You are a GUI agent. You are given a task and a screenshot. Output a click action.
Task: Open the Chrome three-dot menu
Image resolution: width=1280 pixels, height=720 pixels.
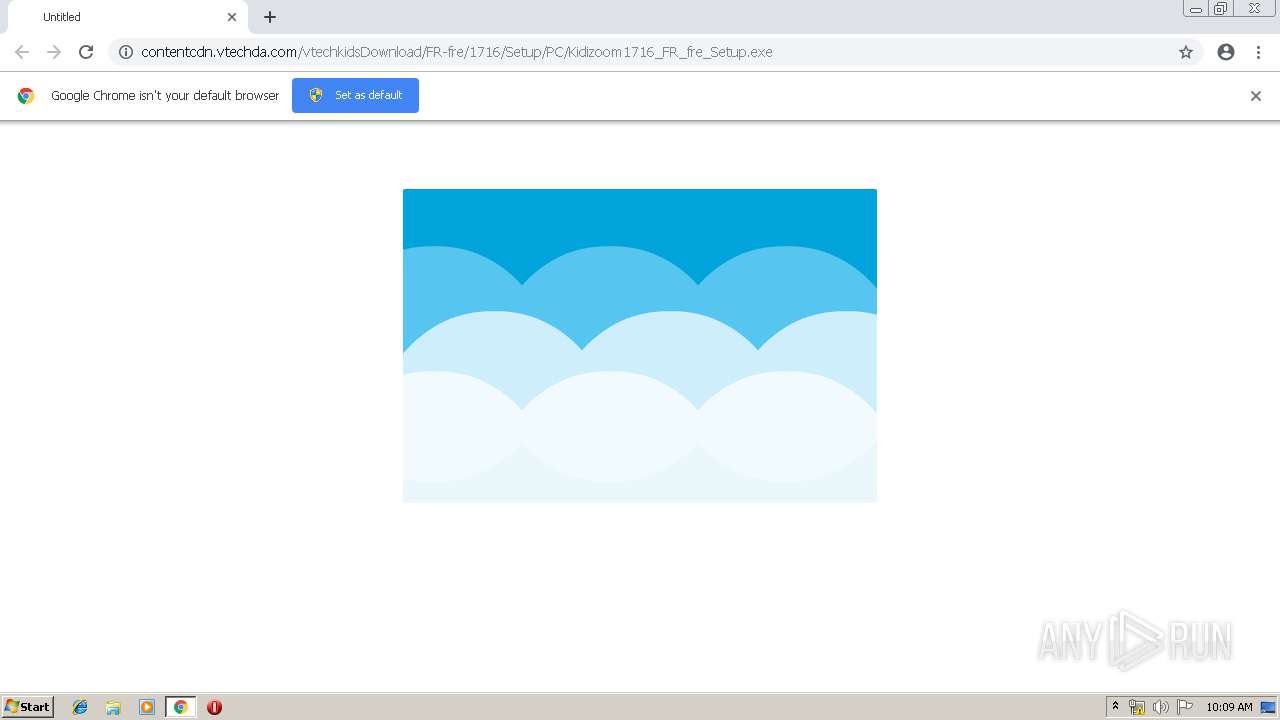[x=1258, y=52]
